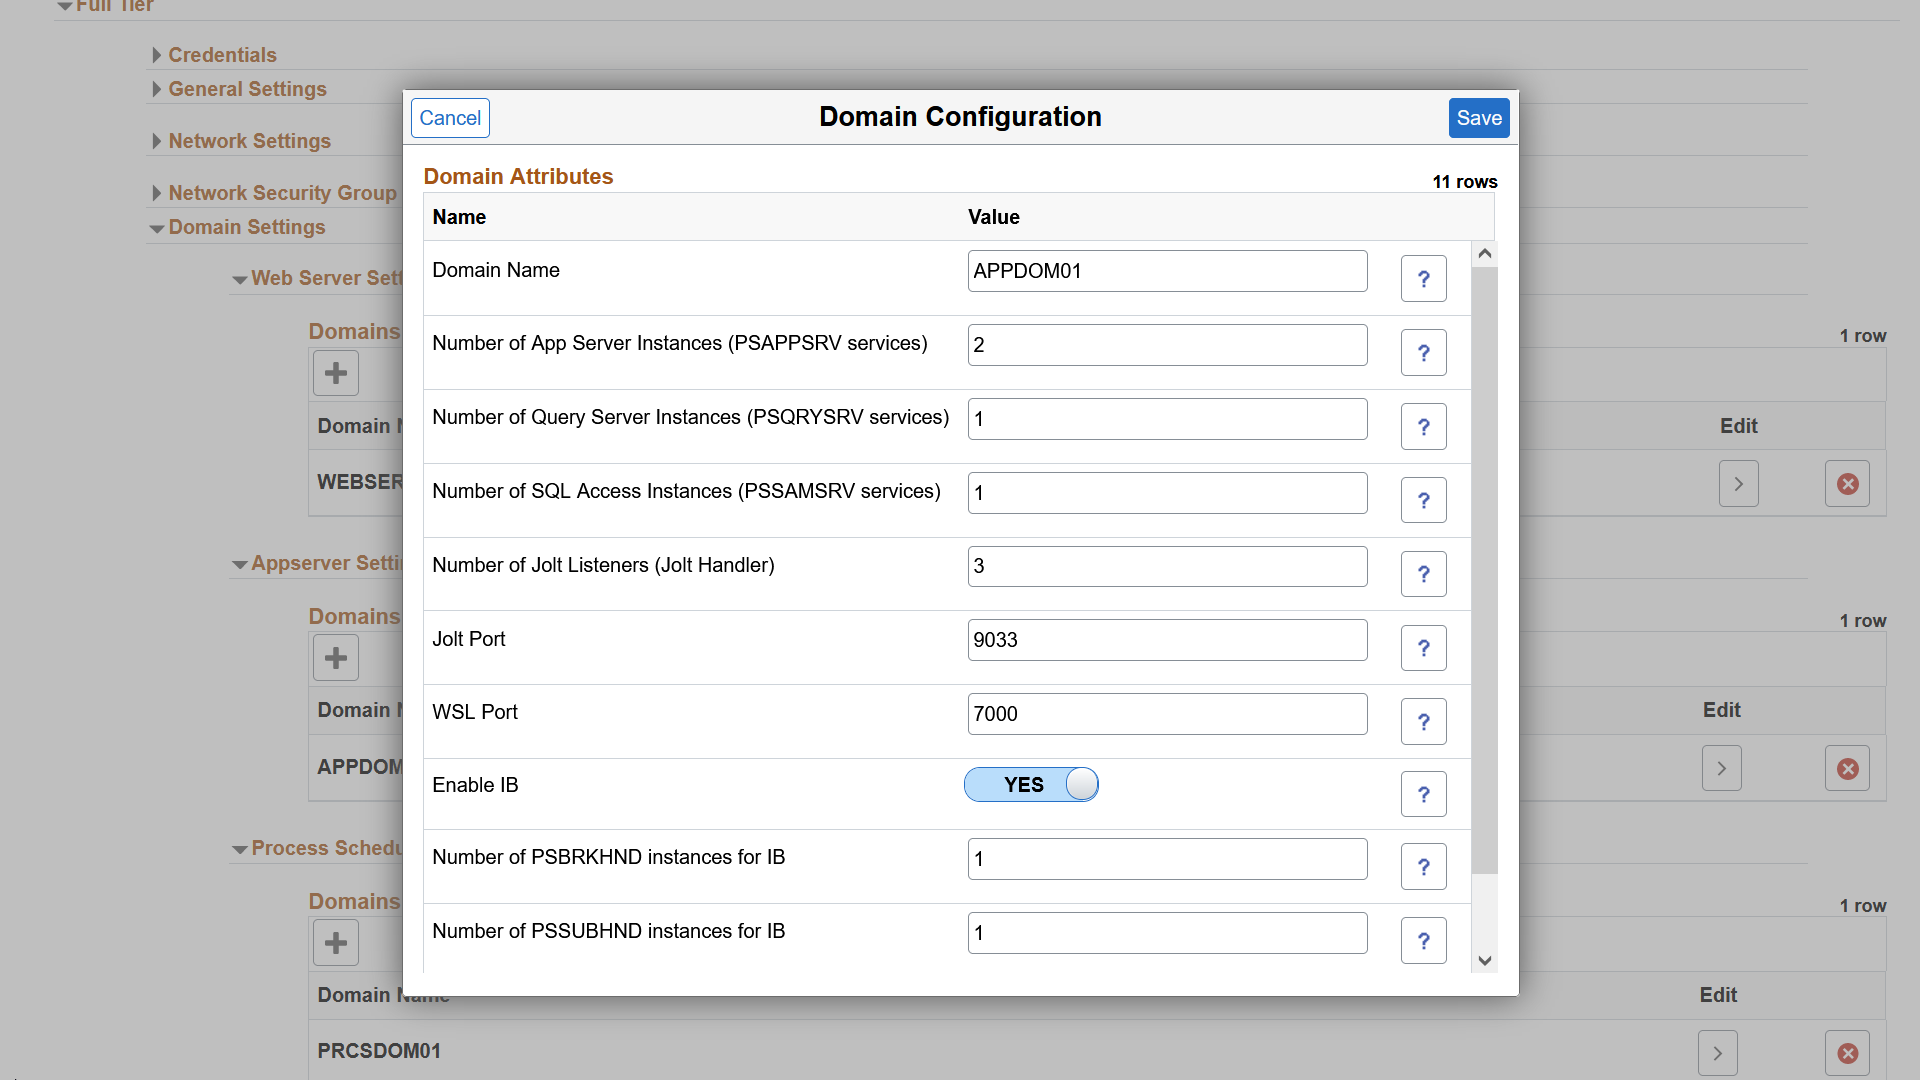
Task: Expand the Credentials section
Action: pyautogui.click(x=222, y=55)
